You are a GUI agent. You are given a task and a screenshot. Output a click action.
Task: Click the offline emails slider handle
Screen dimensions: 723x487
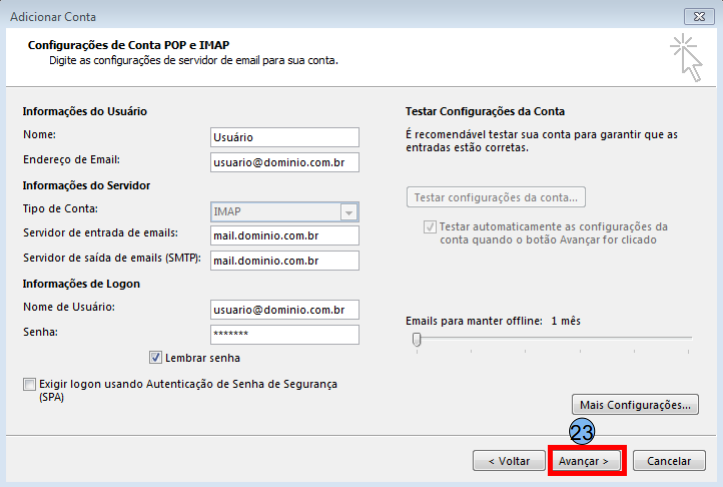(417, 340)
